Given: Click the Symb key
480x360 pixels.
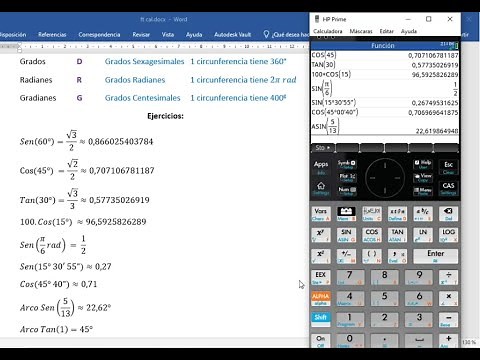Looking at the screenshot, I should coord(347,164).
